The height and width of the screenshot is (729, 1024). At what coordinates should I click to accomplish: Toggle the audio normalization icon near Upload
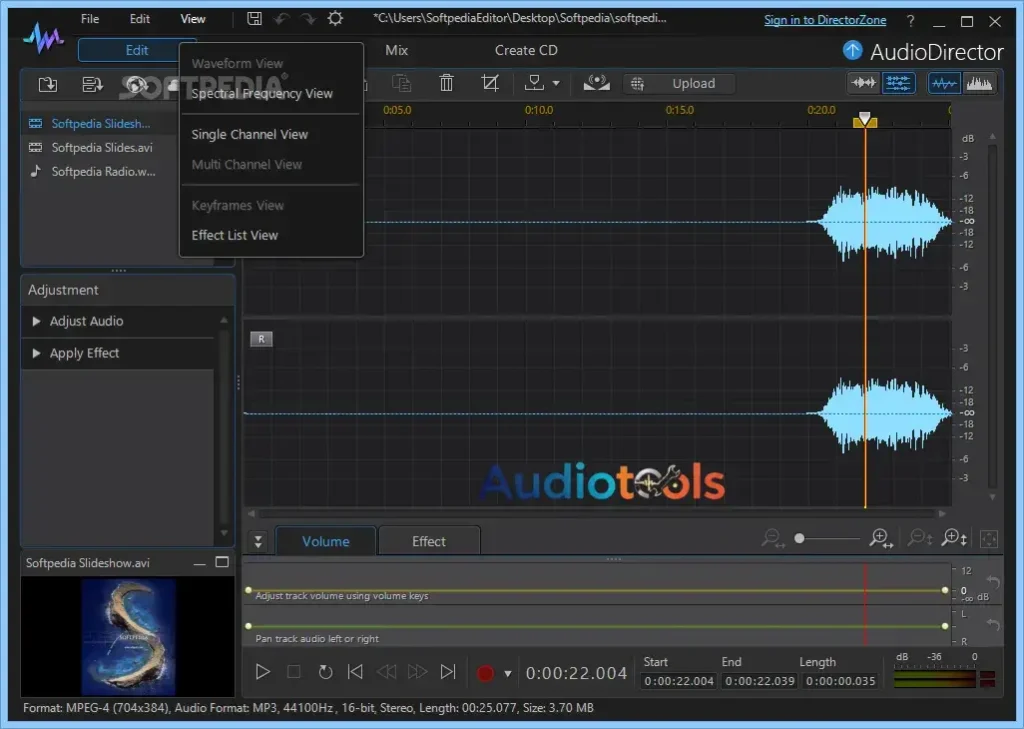pos(597,83)
